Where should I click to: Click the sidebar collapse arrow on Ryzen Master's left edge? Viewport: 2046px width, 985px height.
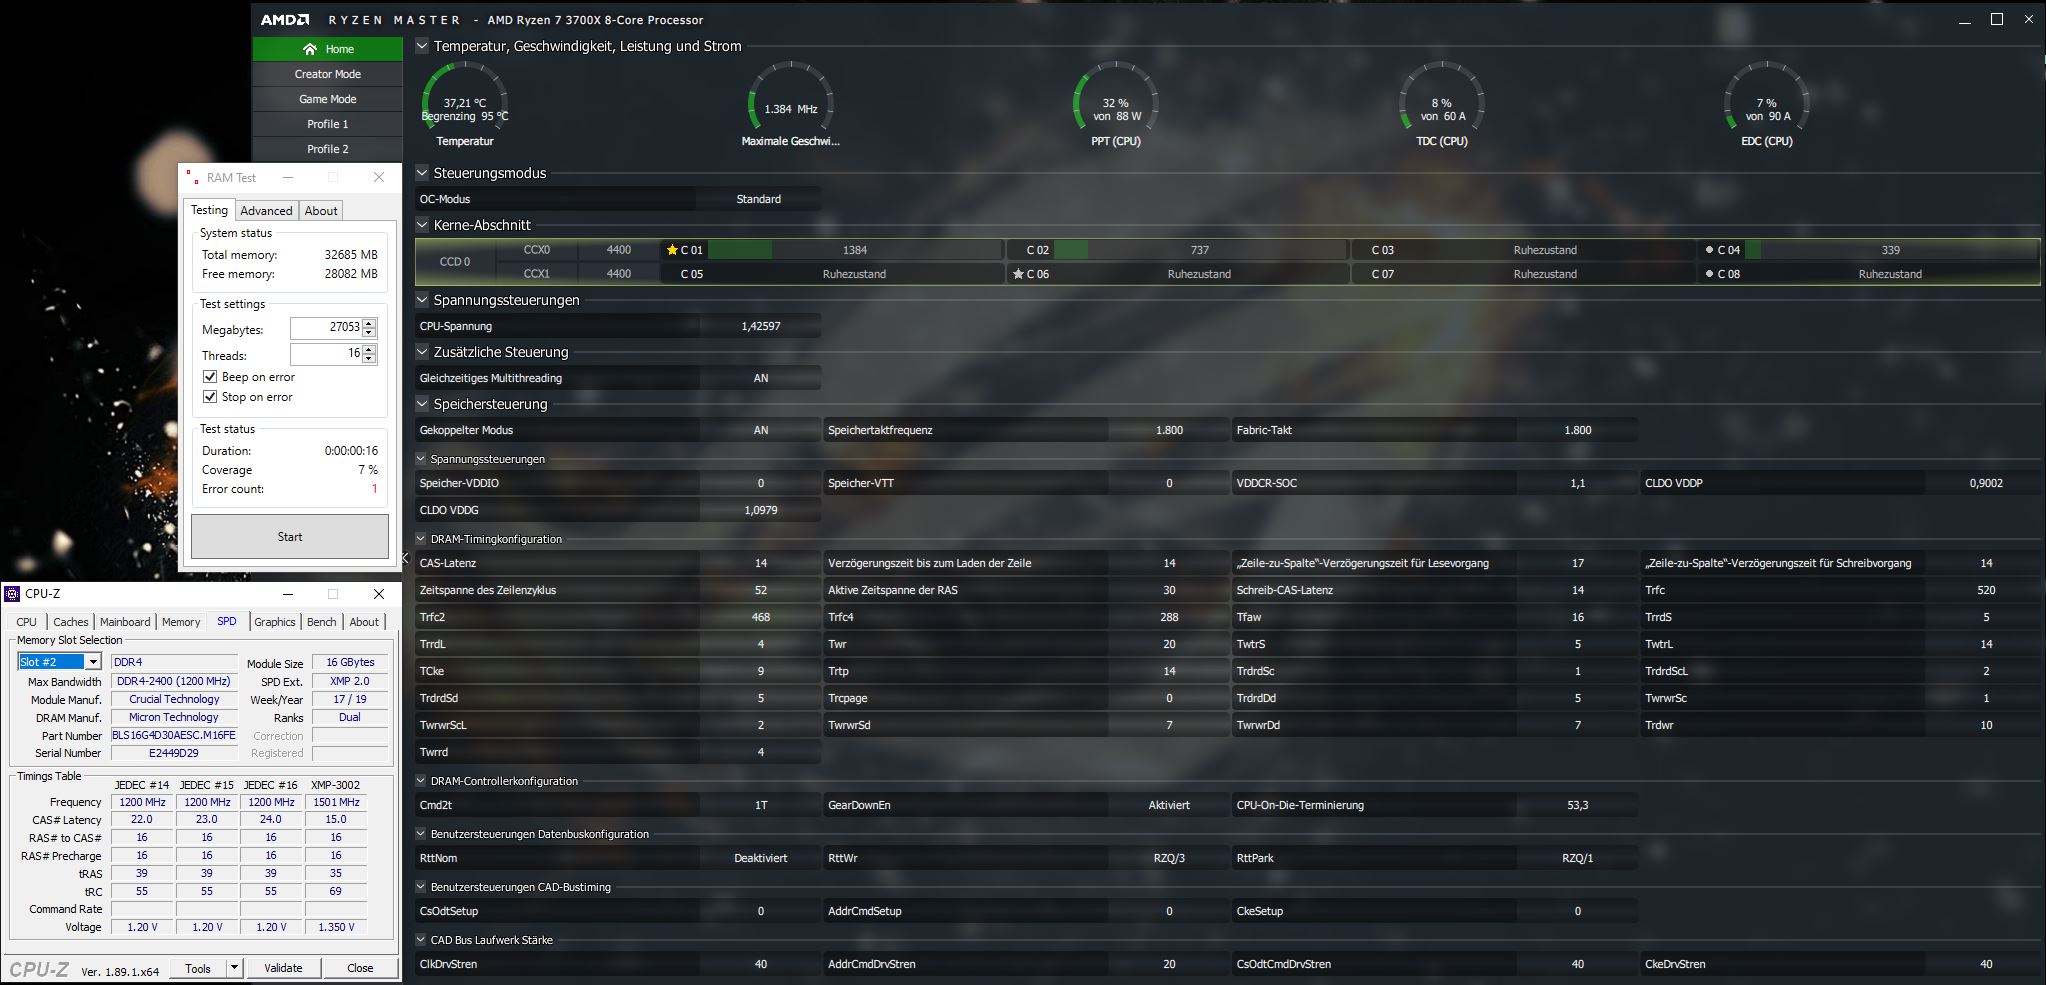405,558
